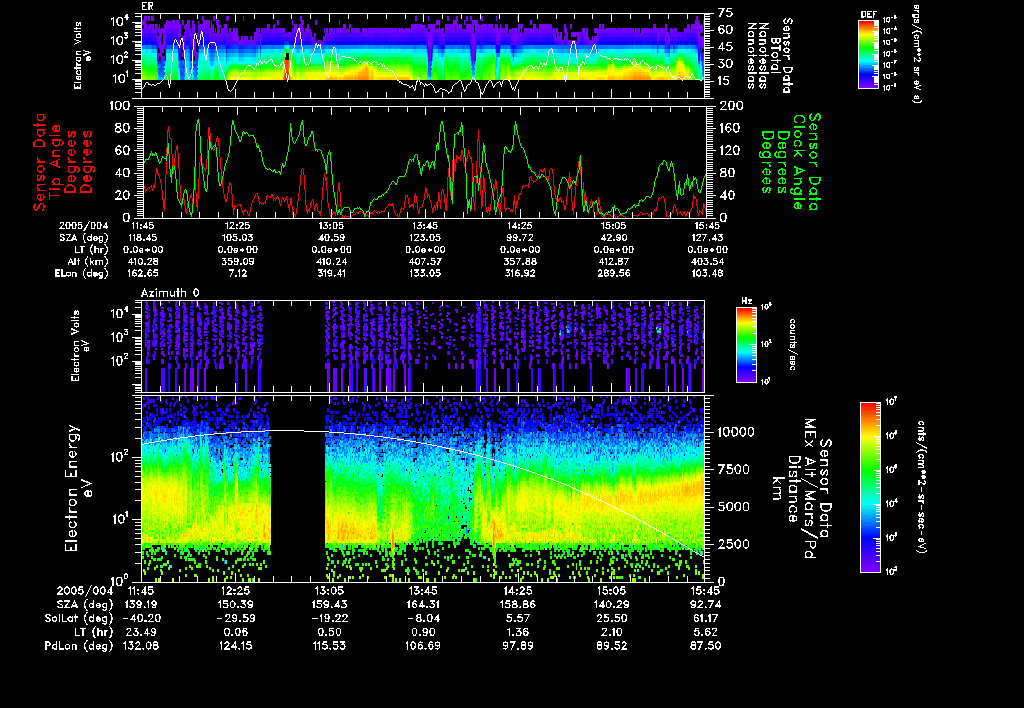
Task: Click the 'ELon (deg)' row label
Action: 82,274
